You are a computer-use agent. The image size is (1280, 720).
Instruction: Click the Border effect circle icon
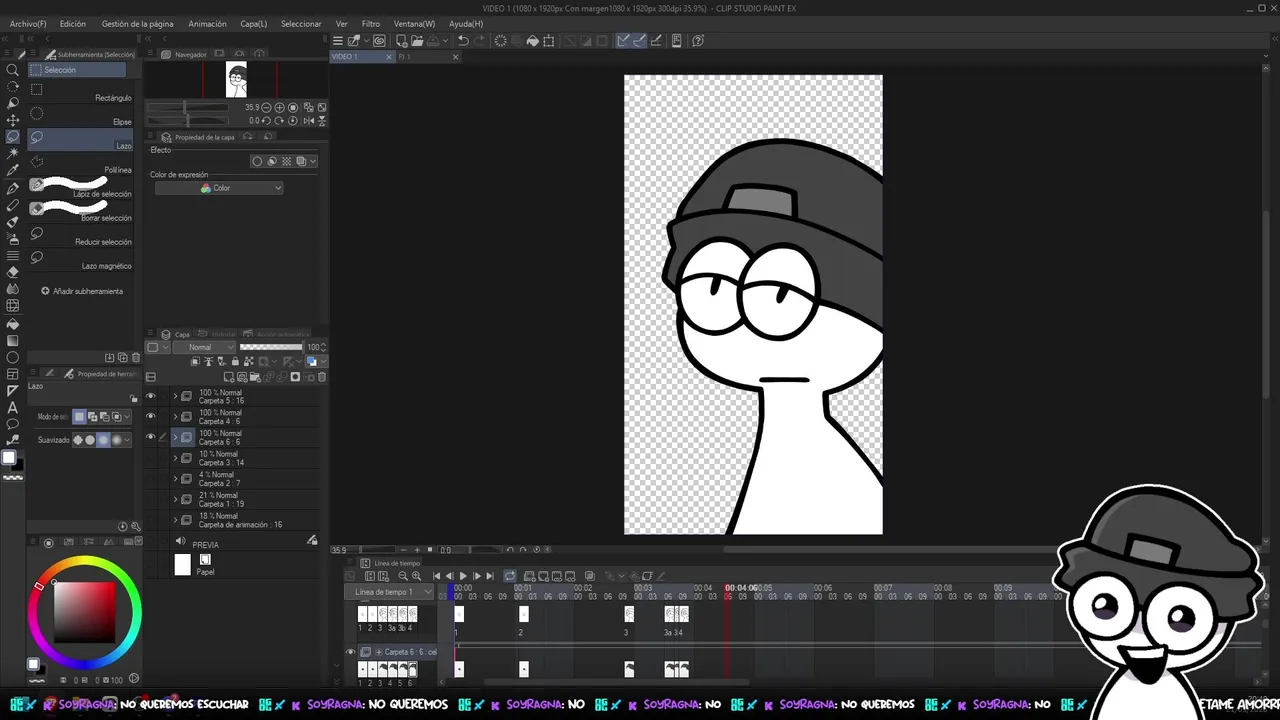point(257,161)
